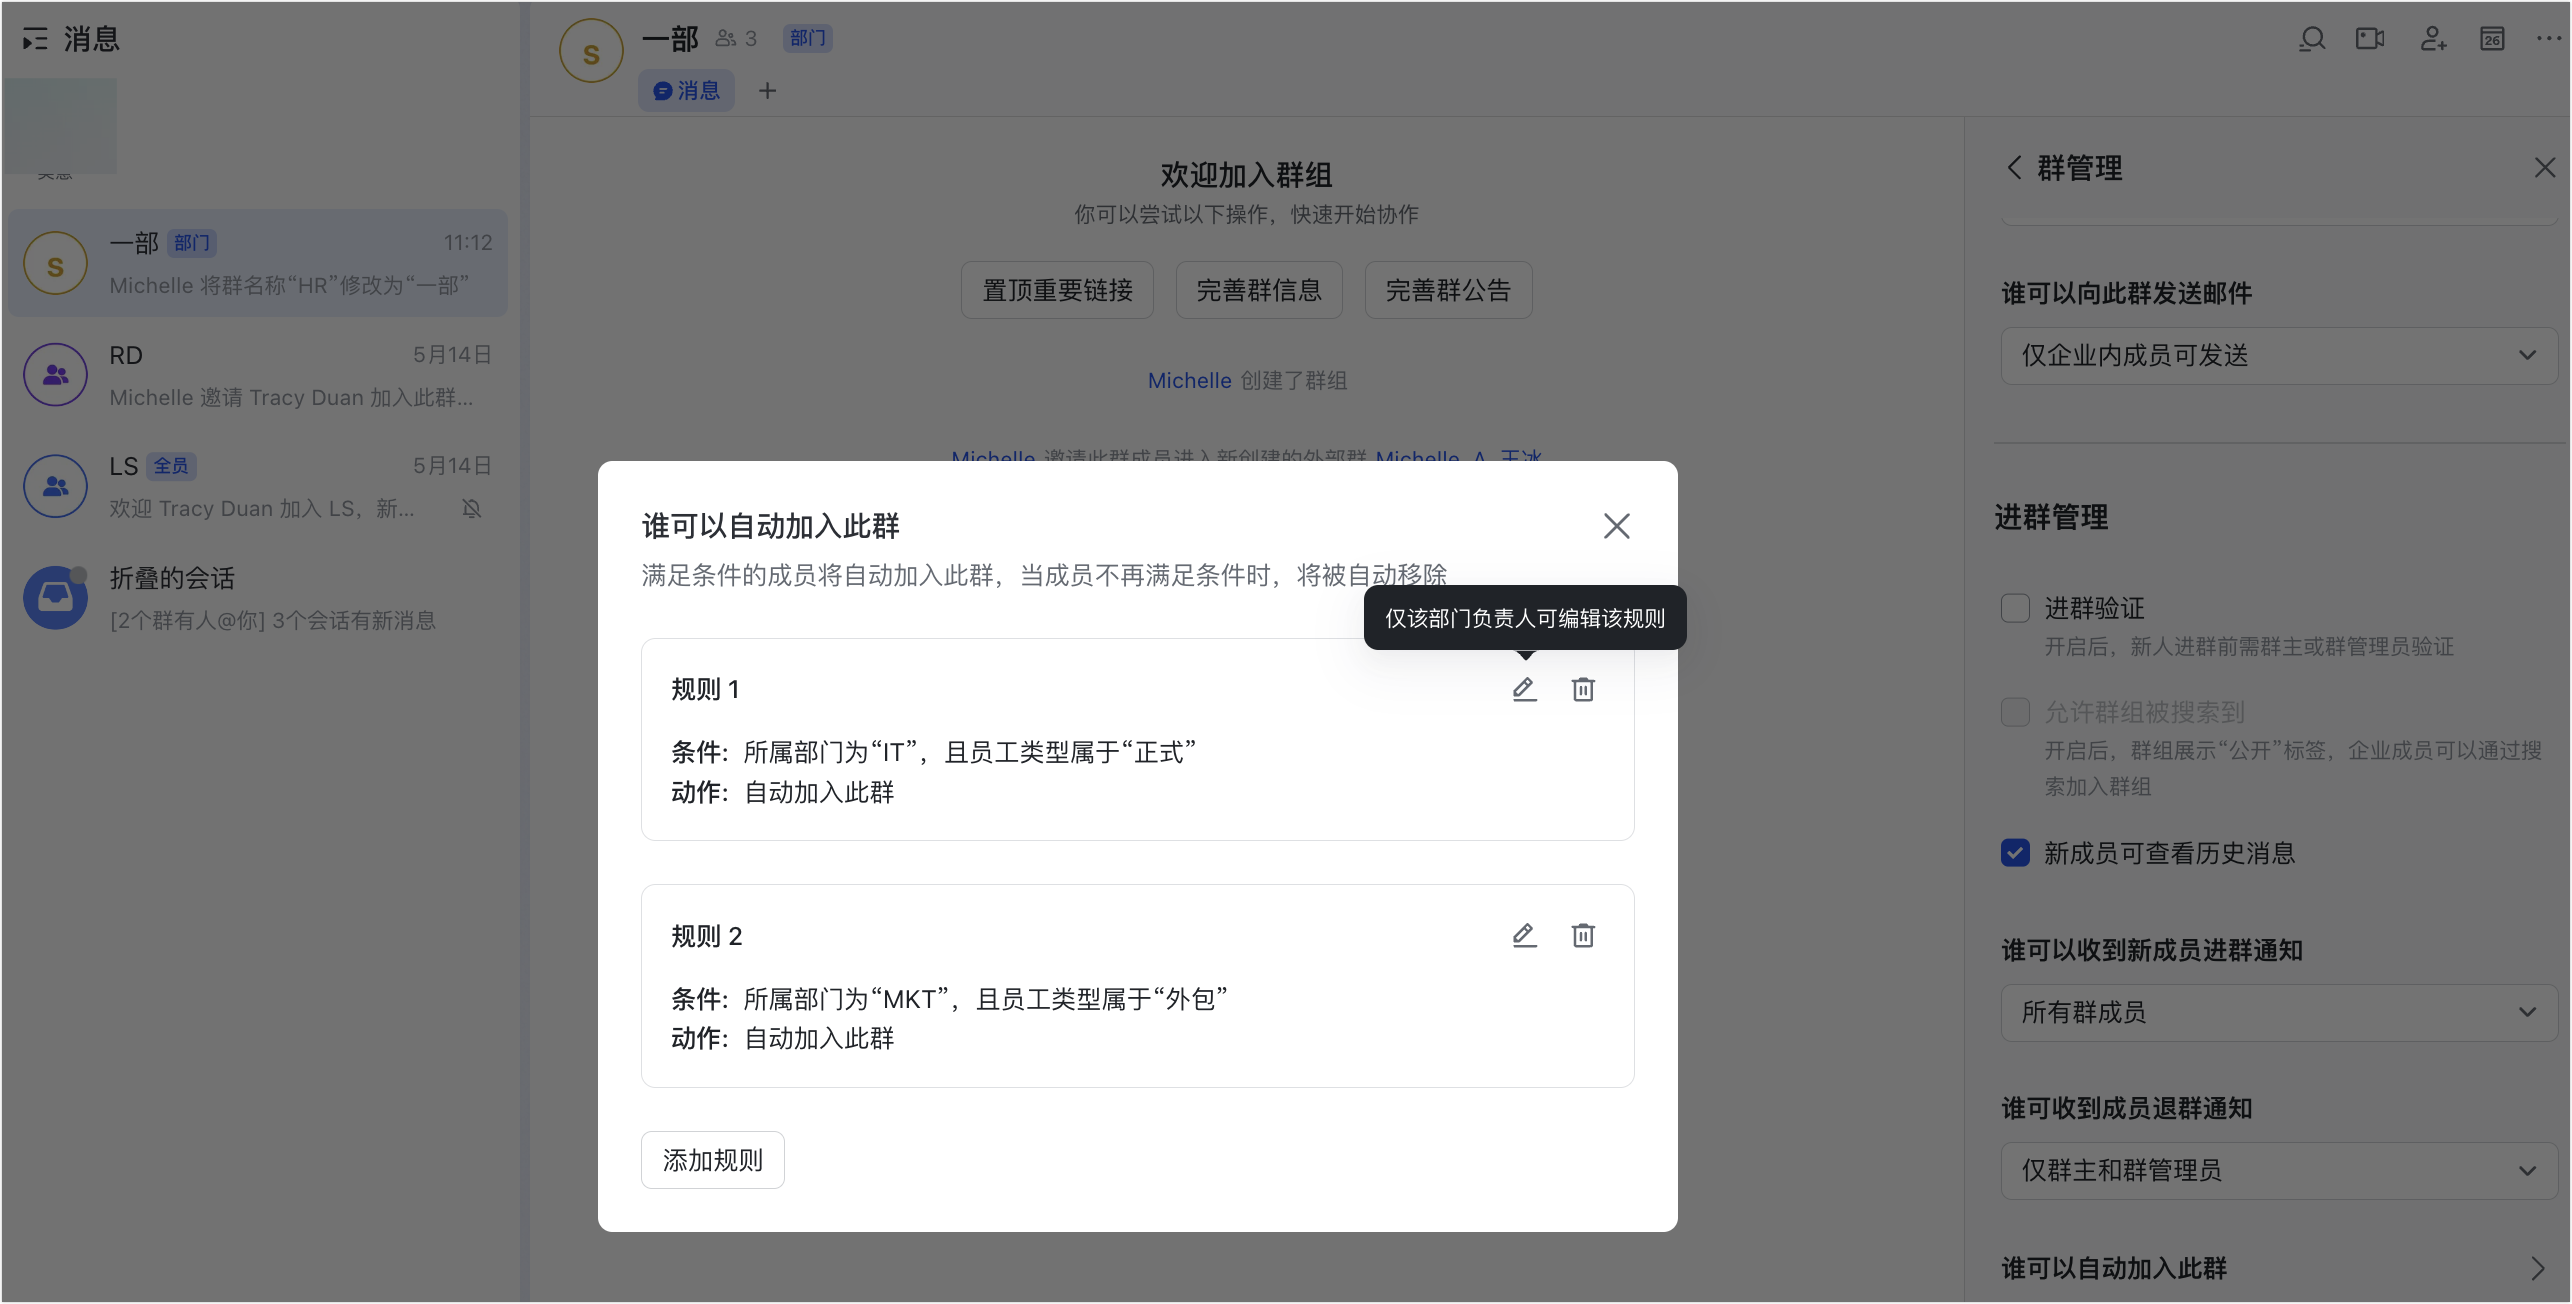Close the 群管理 side panel
This screenshot has height=1304, width=2572.
pyautogui.click(x=2545, y=167)
